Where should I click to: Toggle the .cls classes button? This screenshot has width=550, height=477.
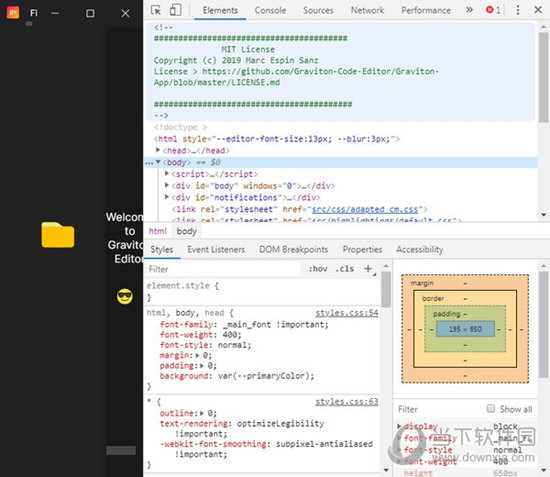[344, 269]
